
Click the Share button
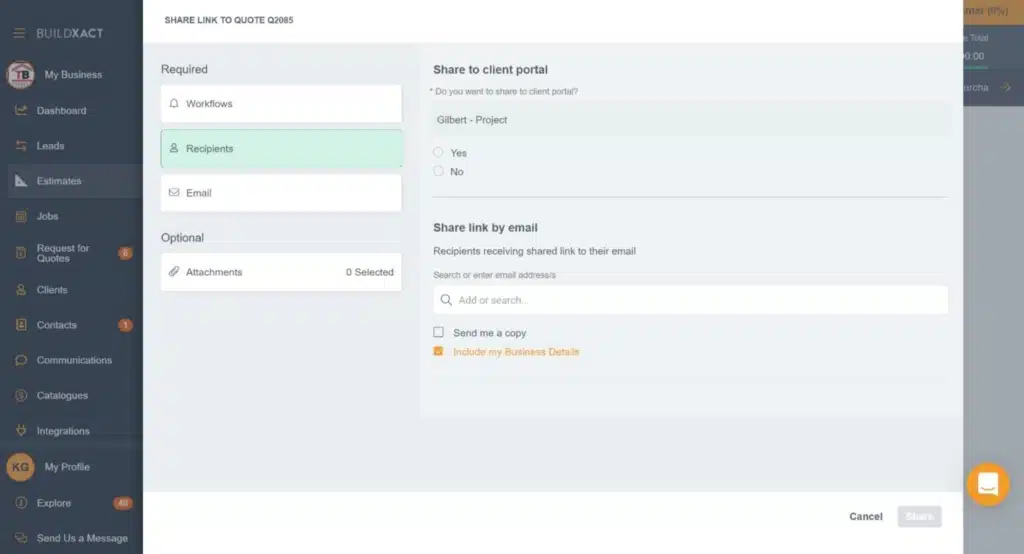(919, 517)
